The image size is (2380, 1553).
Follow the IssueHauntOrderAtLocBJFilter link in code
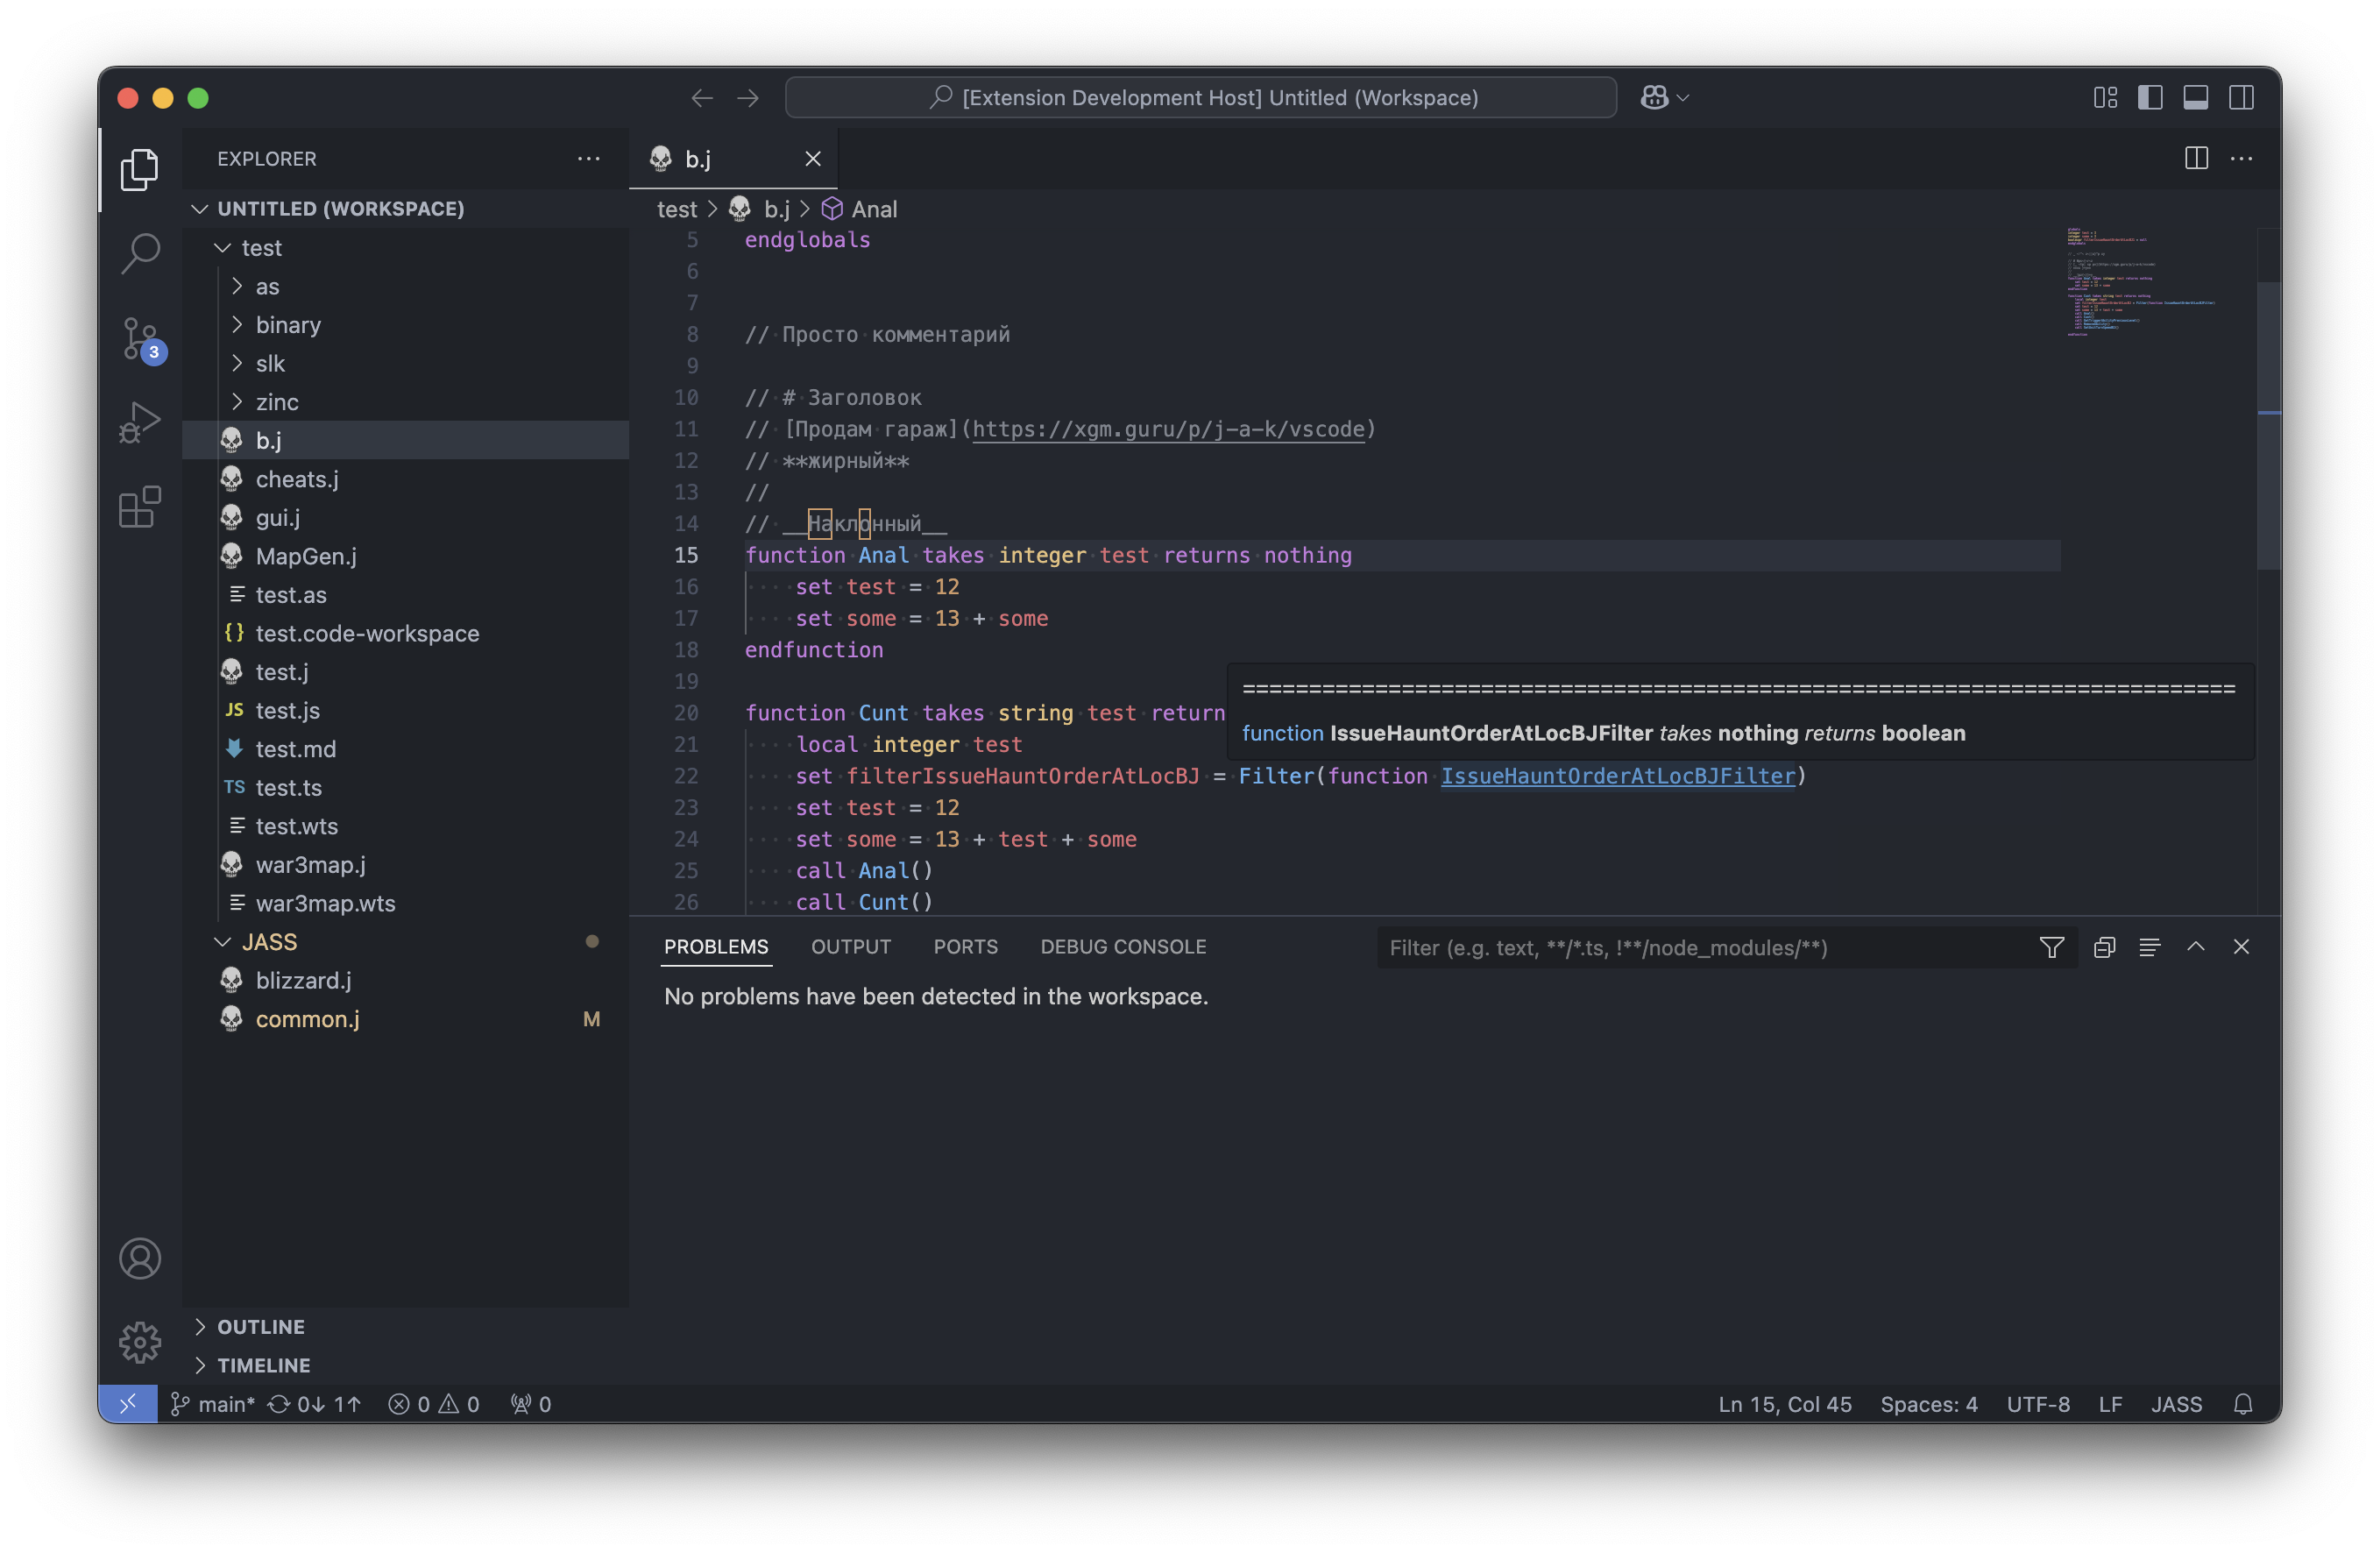click(1617, 776)
